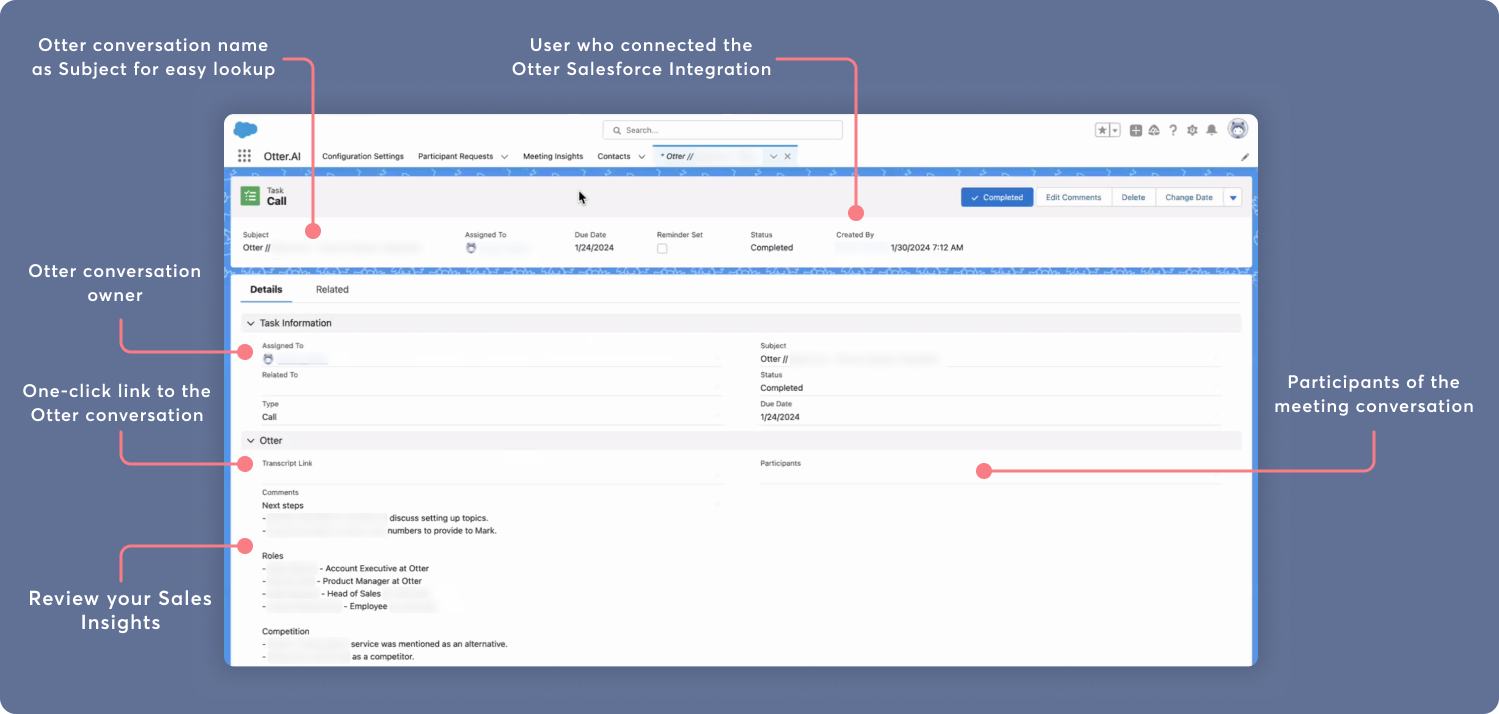Open the Salesforce Help question mark
The width and height of the screenshot is (1499, 714).
(x=1173, y=130)
